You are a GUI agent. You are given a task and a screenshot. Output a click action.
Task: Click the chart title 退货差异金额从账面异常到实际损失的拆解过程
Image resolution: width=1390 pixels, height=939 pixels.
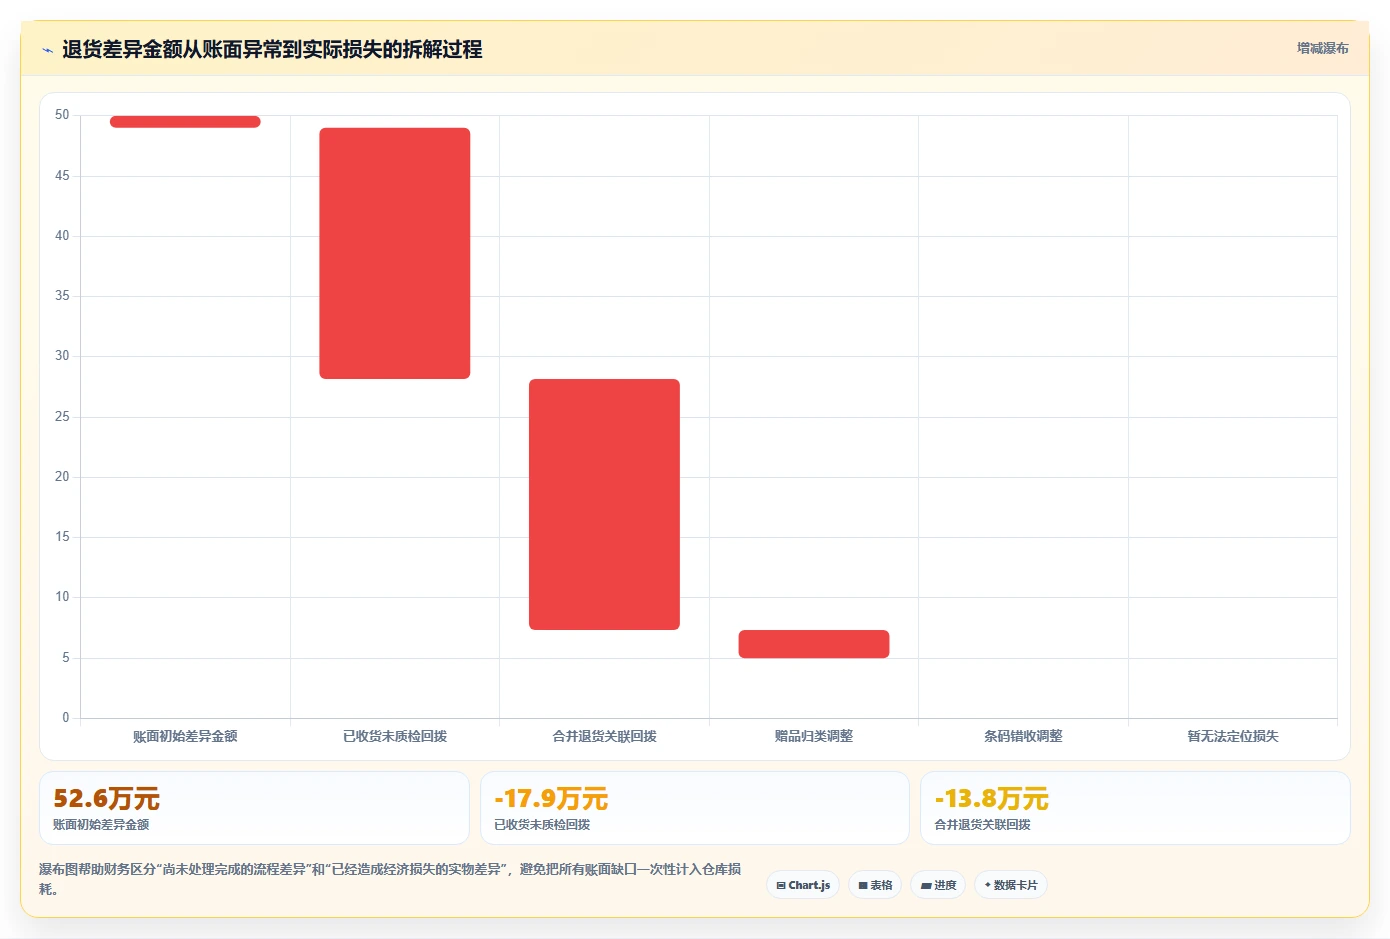pyautogui.click(x=272, y=50)
